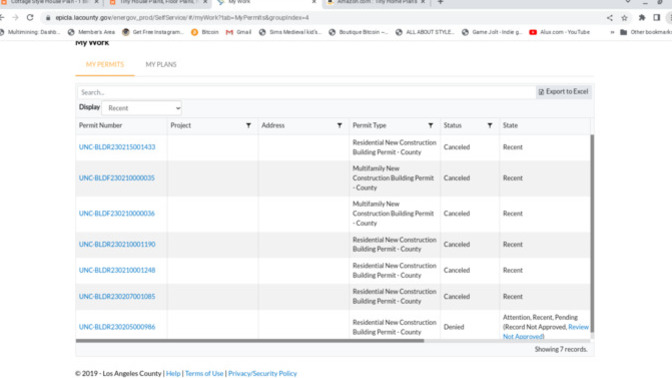
Task: Sort by the State column header
Action: tap(510, 125)
